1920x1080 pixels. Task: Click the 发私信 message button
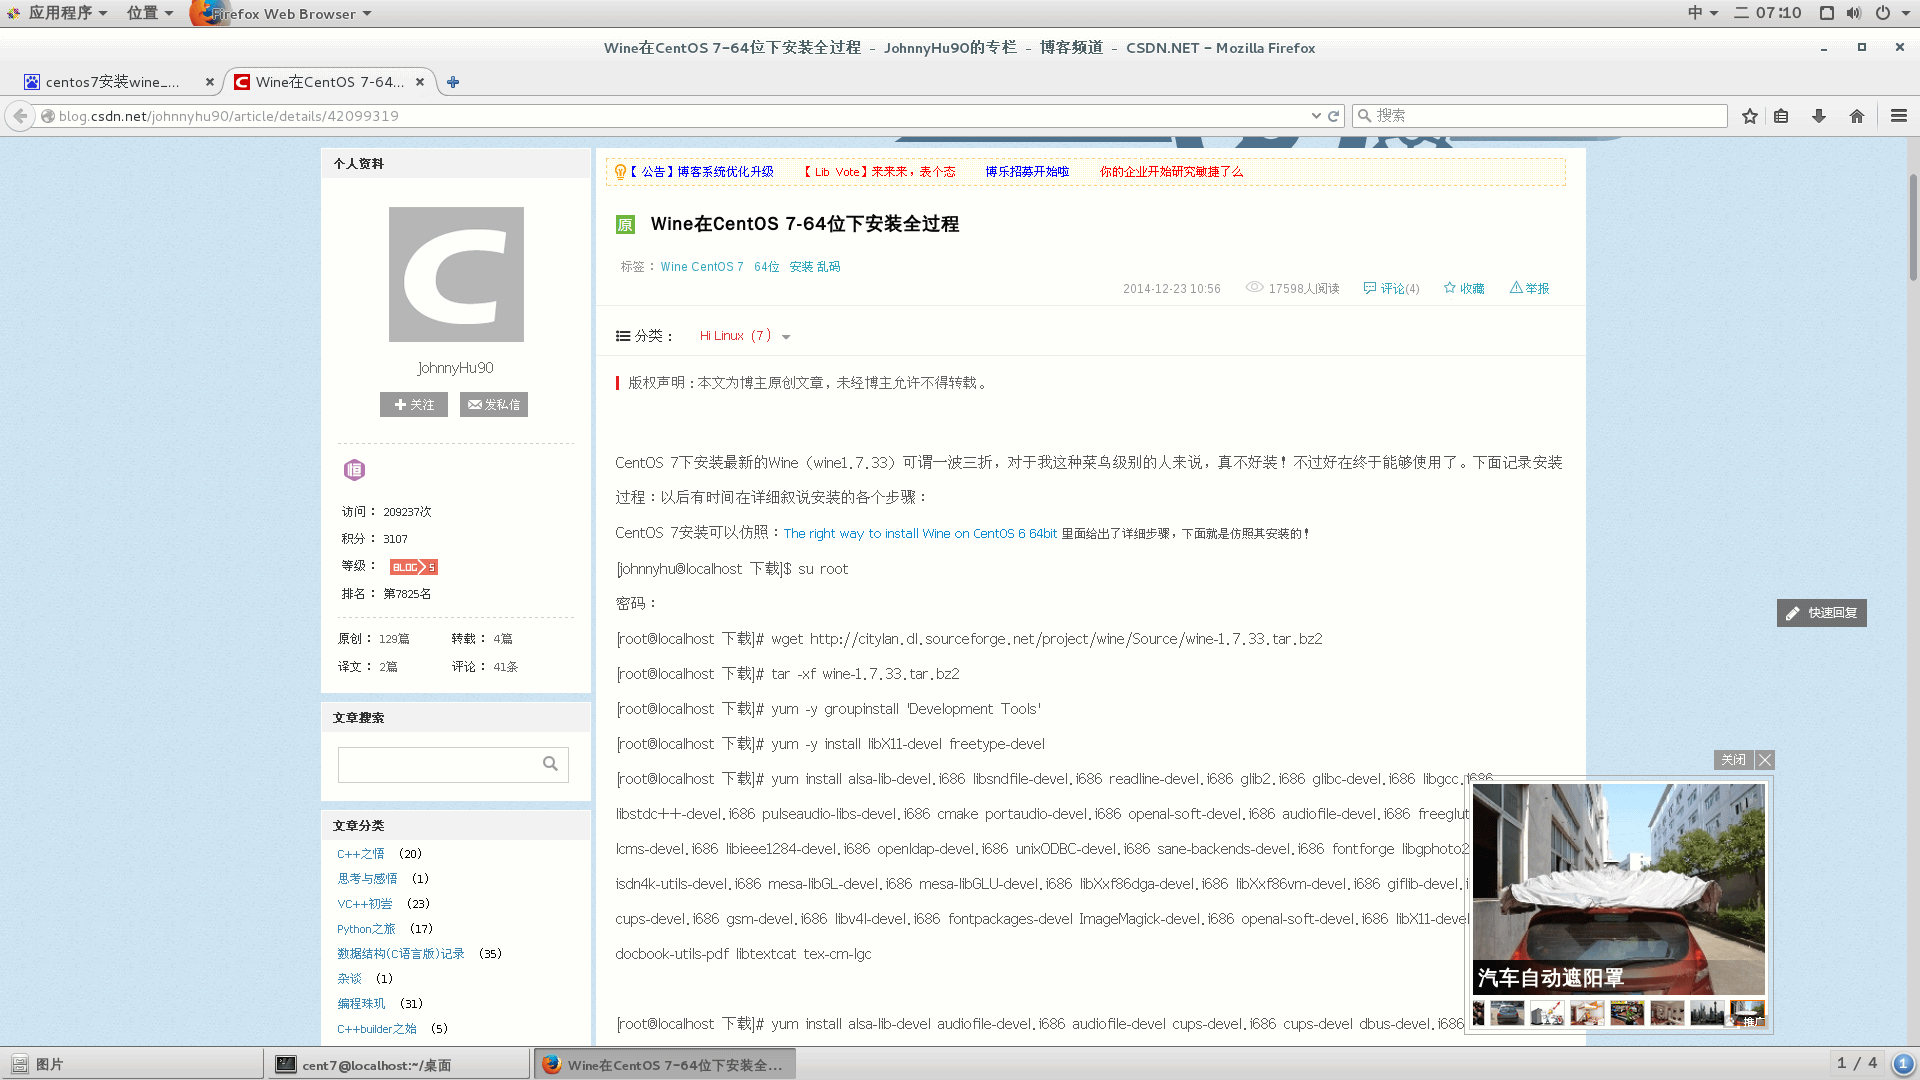click(494, 404)
